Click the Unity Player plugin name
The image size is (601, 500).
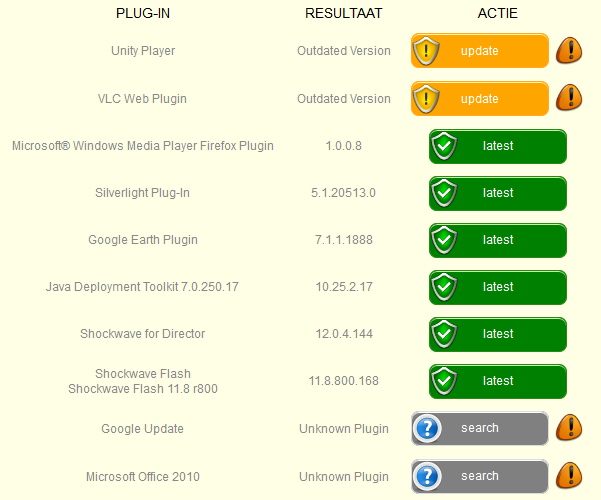[x=143, y=51]
